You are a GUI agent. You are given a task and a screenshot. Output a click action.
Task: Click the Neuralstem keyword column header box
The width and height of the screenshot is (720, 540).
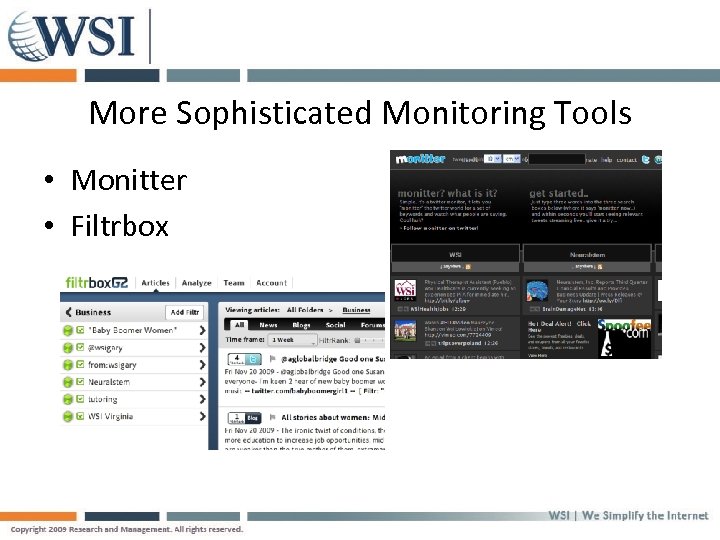tap(587, 253)
